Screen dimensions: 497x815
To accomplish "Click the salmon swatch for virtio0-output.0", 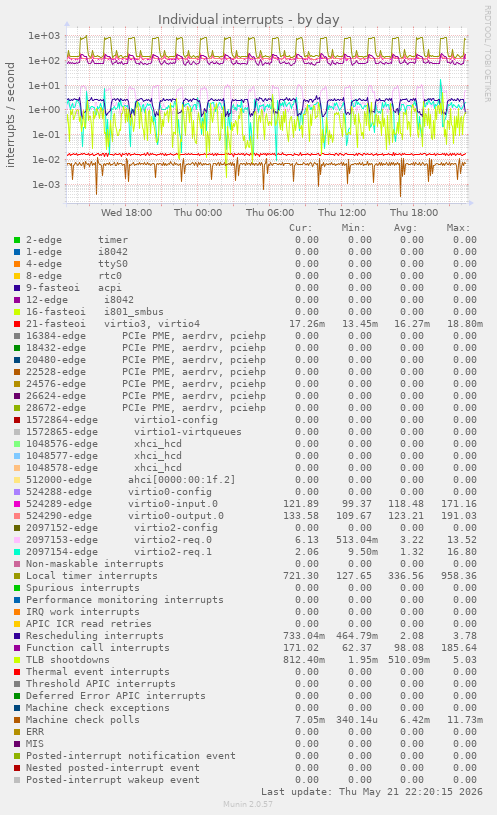I will click(x=17, y=516).
